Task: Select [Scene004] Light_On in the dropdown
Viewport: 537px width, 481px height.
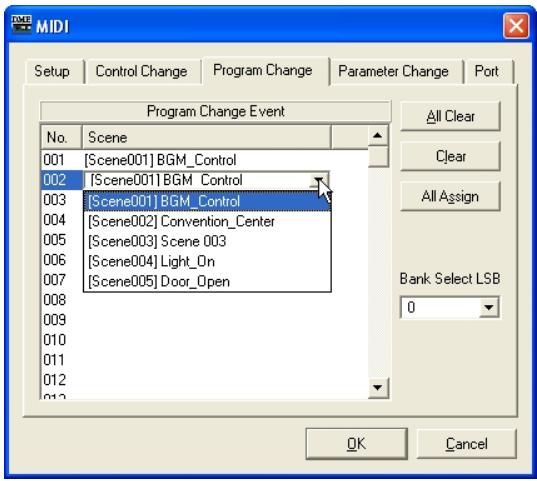Action: 207,261
